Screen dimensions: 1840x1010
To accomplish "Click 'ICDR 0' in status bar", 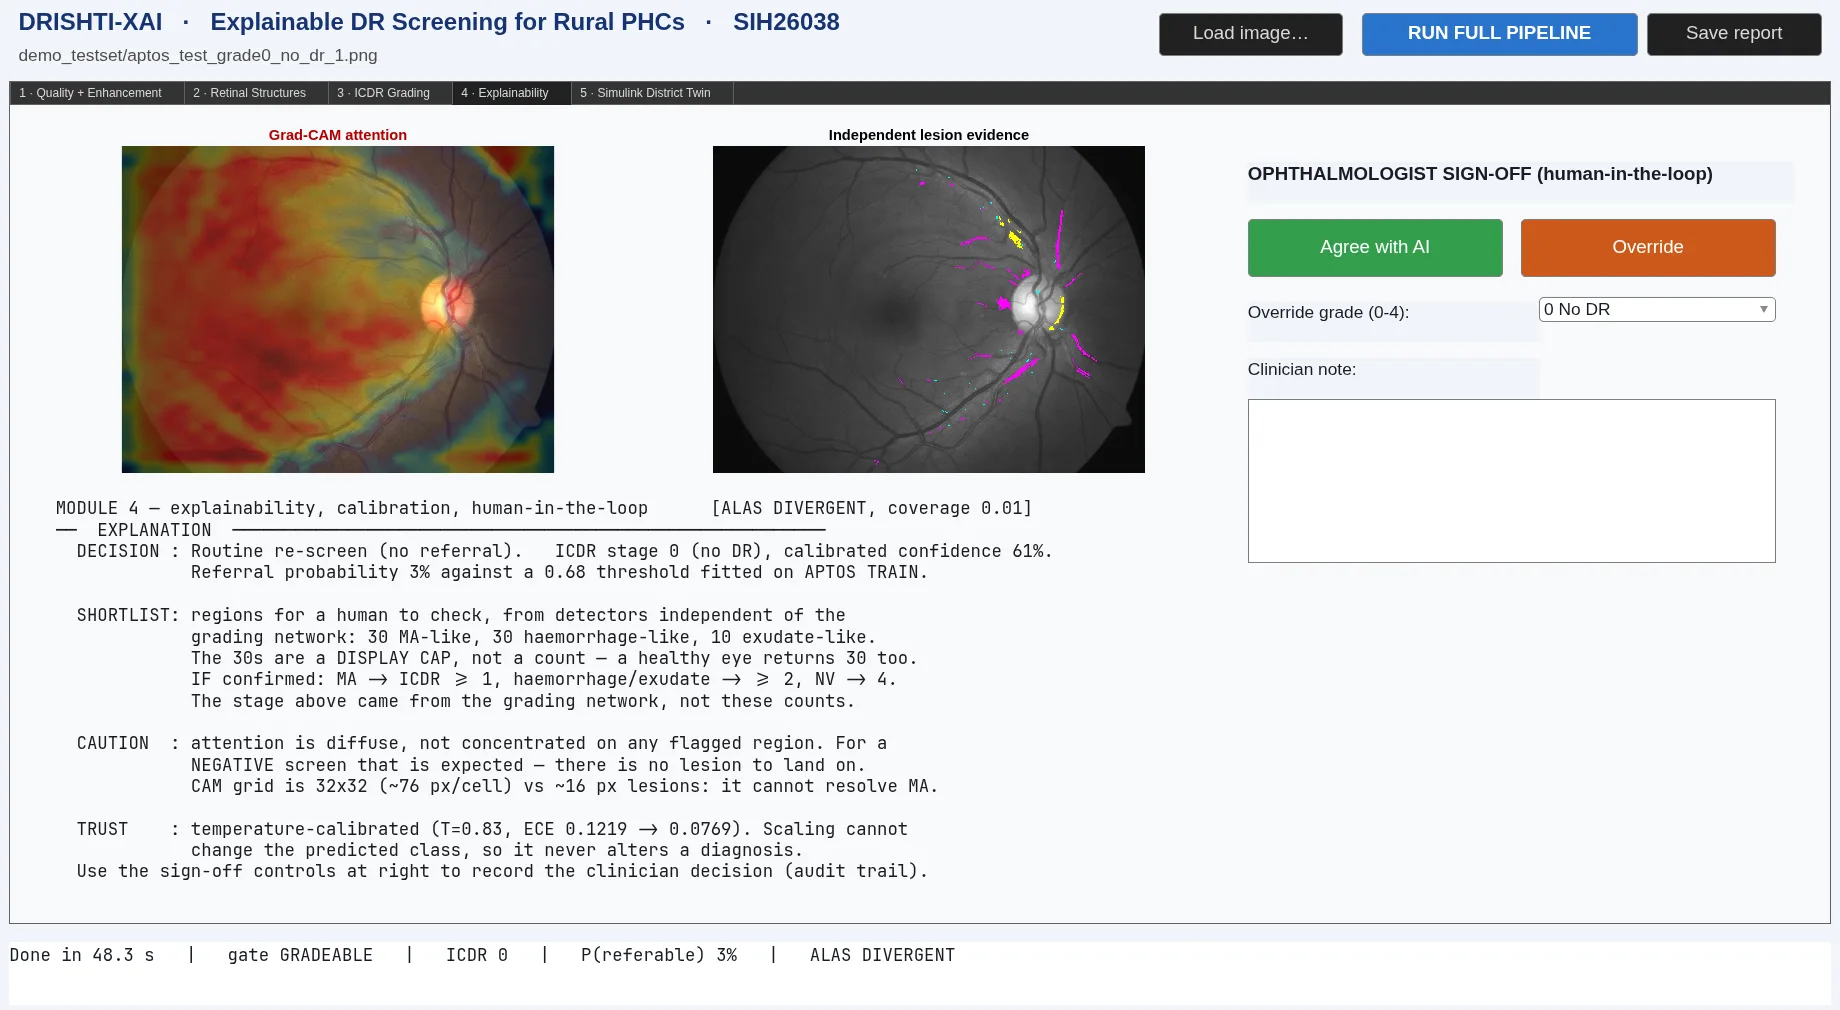I will coord(477,955).
